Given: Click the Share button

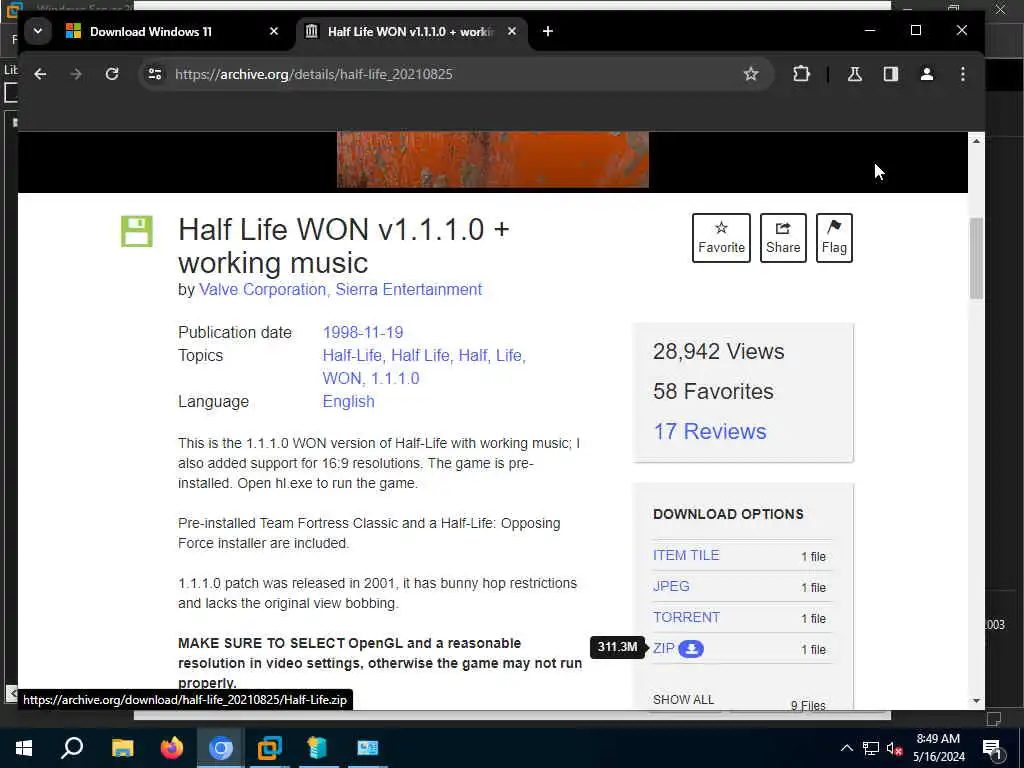Looking at the screenshot, I should [x=783, y=238].
